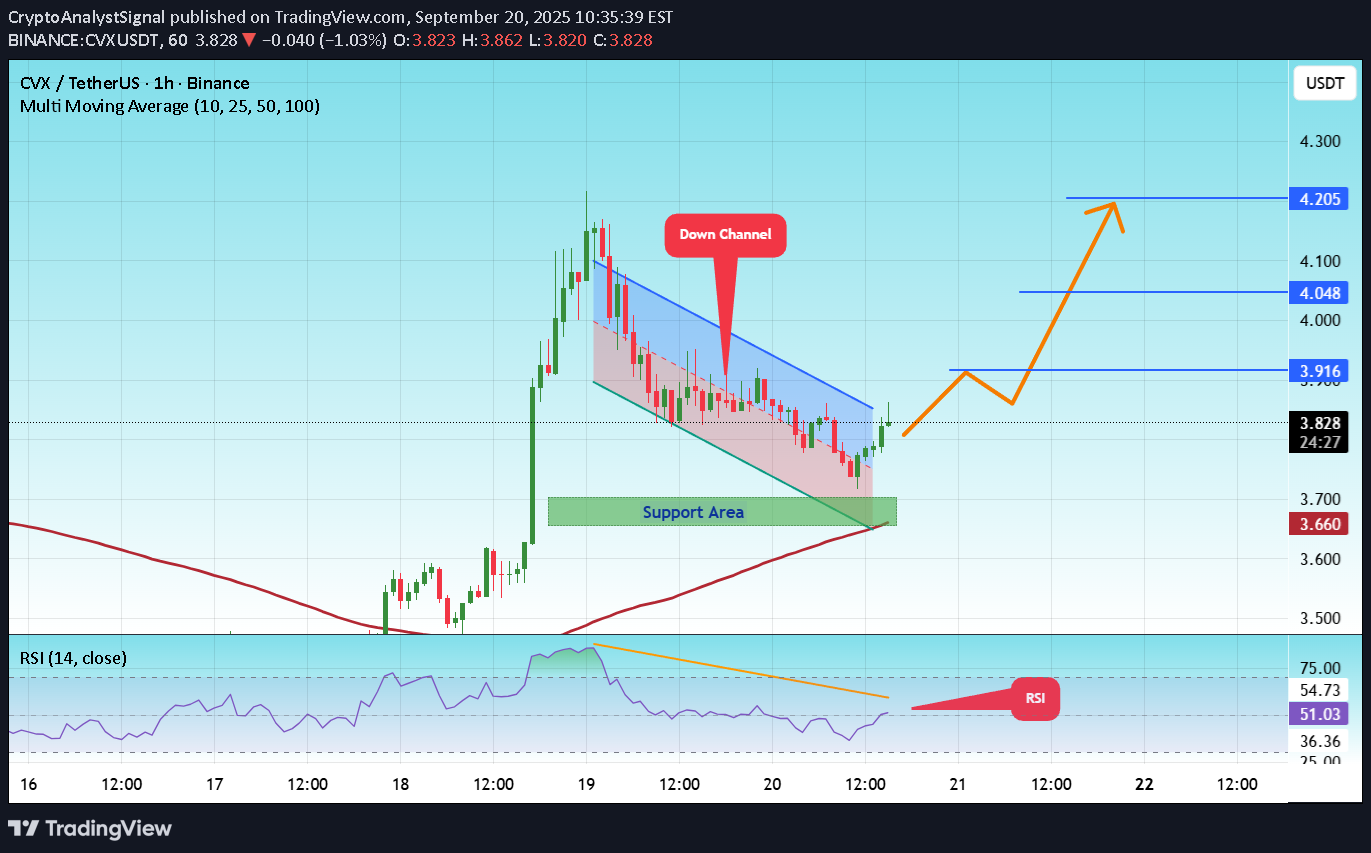Viewport: 1371px width, 853px height.
Task: Click date 20 on the time axis
Action: pos(772,784)
